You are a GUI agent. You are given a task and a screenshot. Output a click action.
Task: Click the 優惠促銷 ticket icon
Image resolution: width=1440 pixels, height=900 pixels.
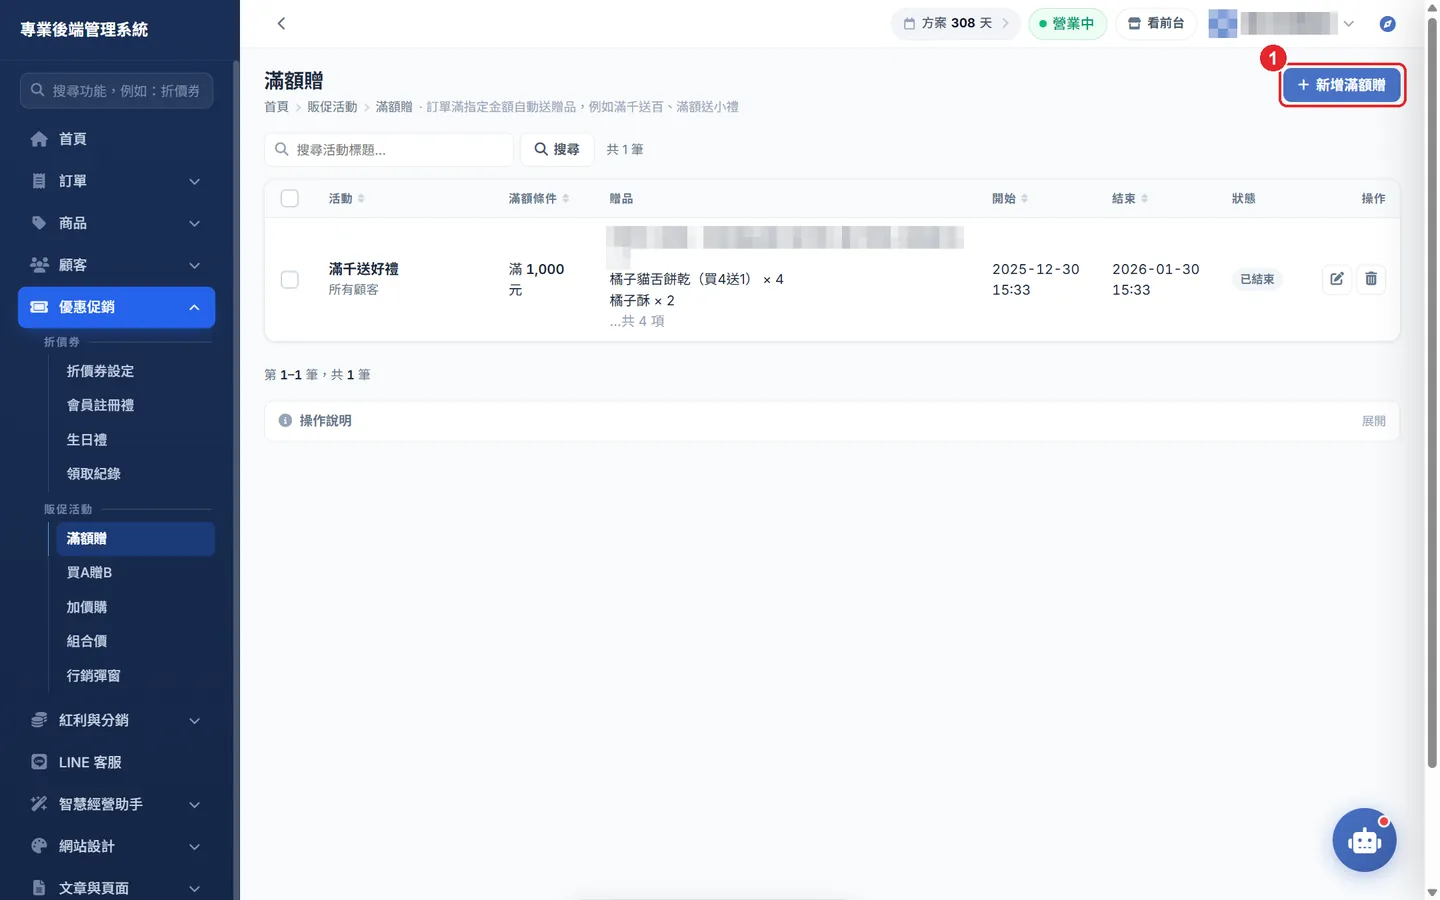pyautogui.click(x=39, y=307)
